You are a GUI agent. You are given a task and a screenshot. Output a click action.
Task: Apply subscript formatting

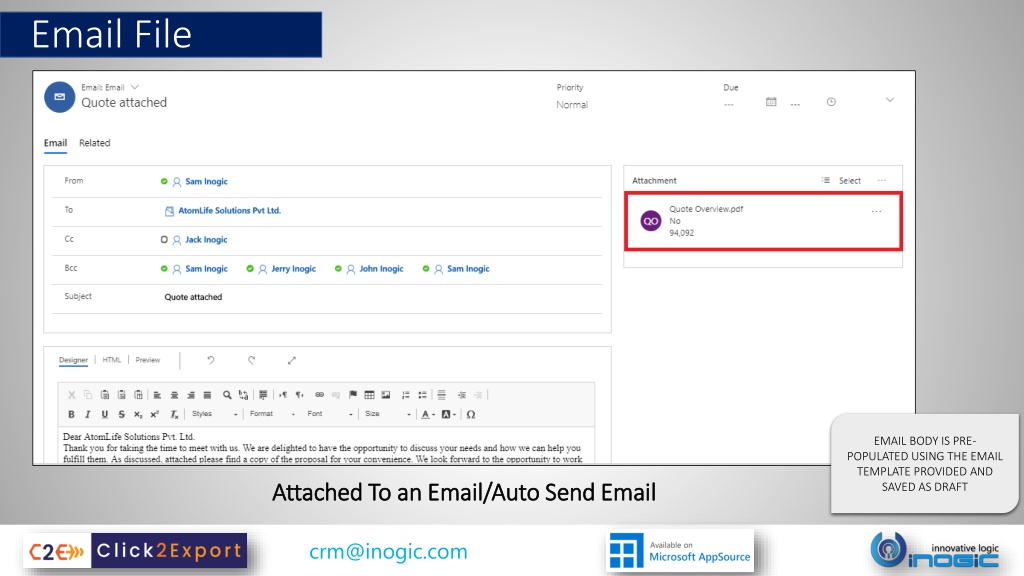138,414
